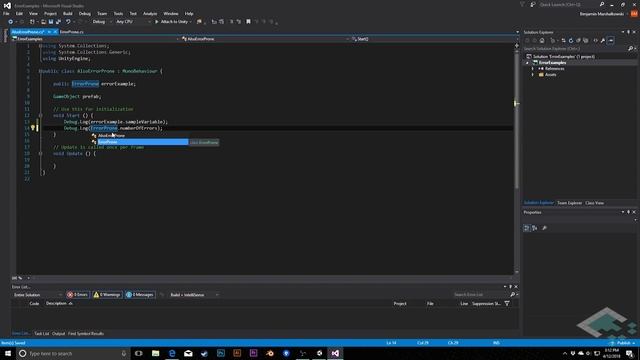Click the lightbulb quick actions icon
Image resolution: width=640 pixels, height=360 pixels.
pyautogui.click(x=33, y=128)
